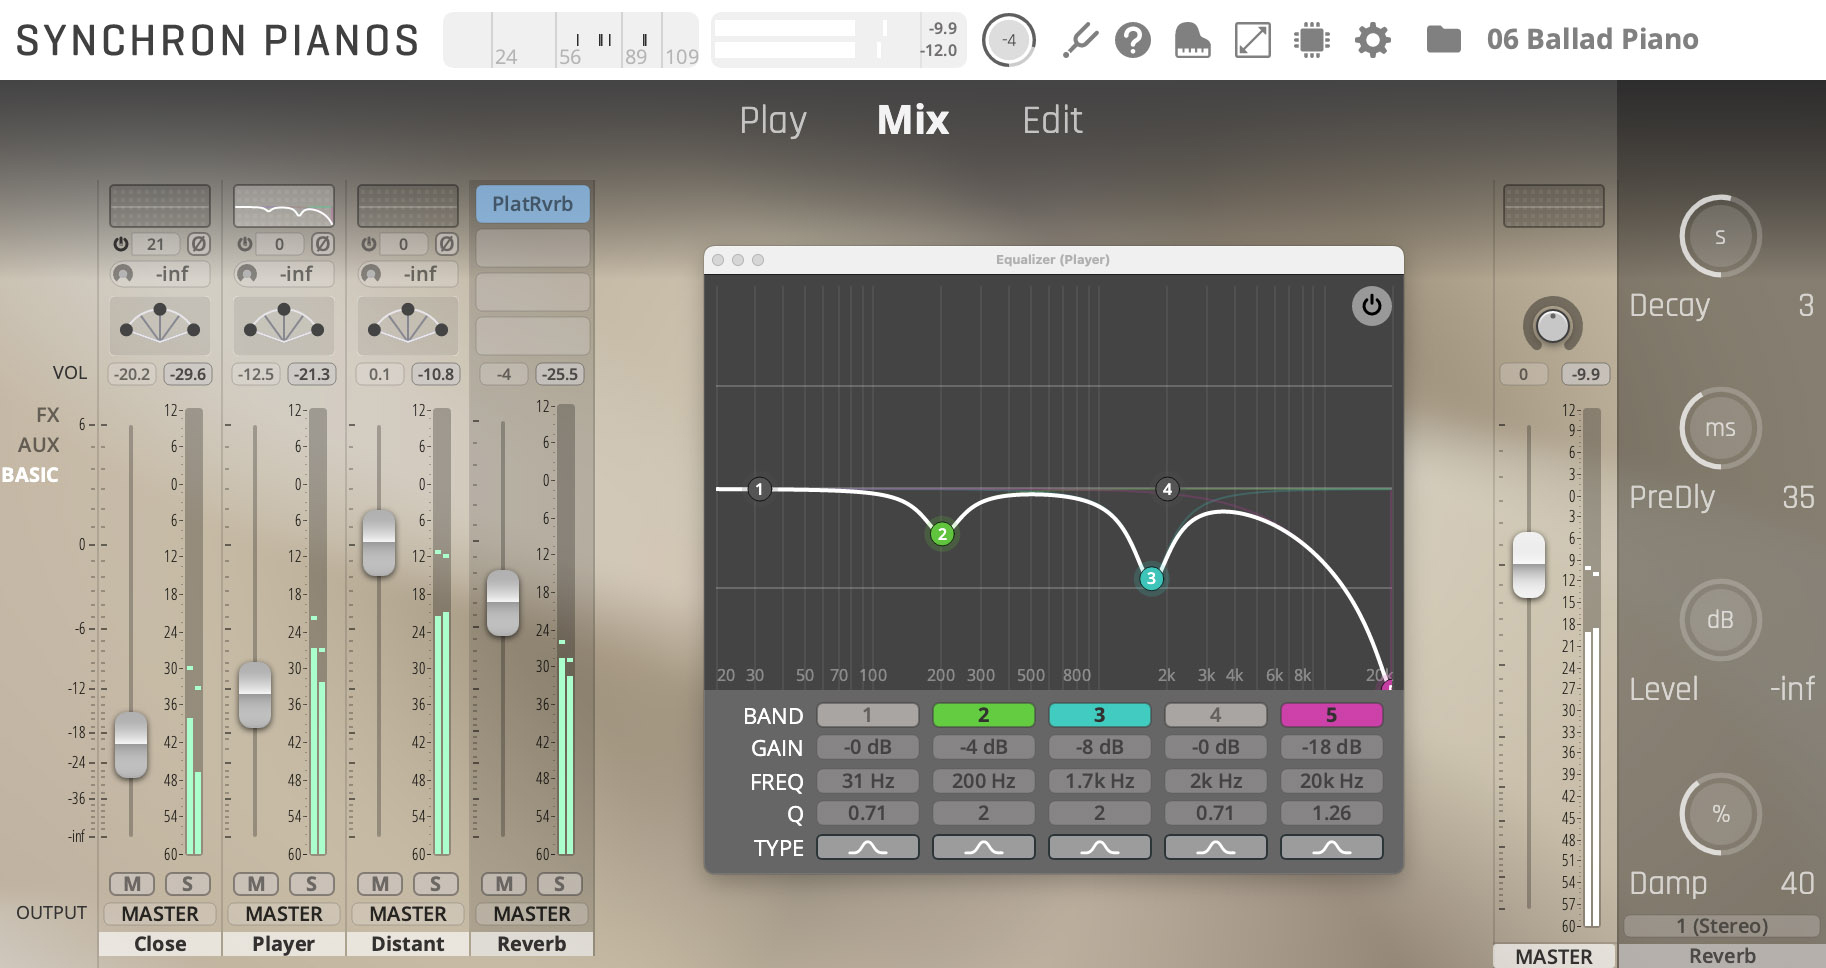Solo the Player channel
This screenshot has width=1826, height=968.
[x=311, y=884]
